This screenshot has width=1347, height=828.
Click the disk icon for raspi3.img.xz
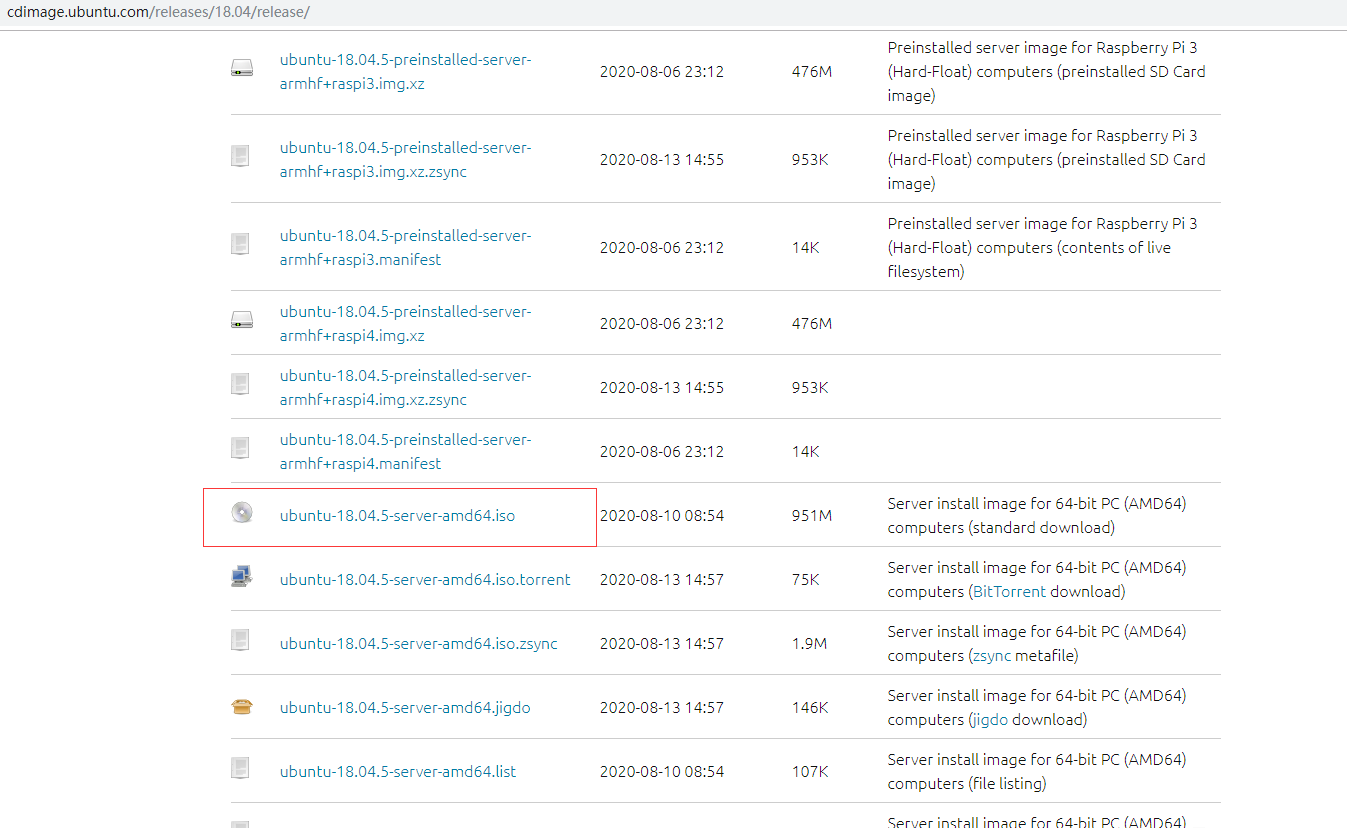pyautogui.click(x=242, y=68)
